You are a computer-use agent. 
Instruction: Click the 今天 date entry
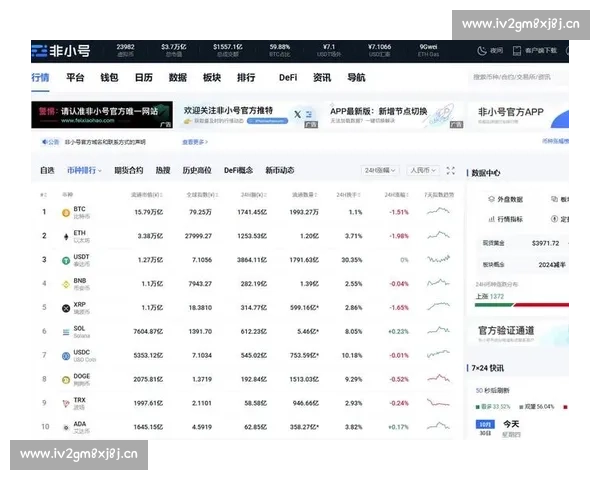point(511,424)
